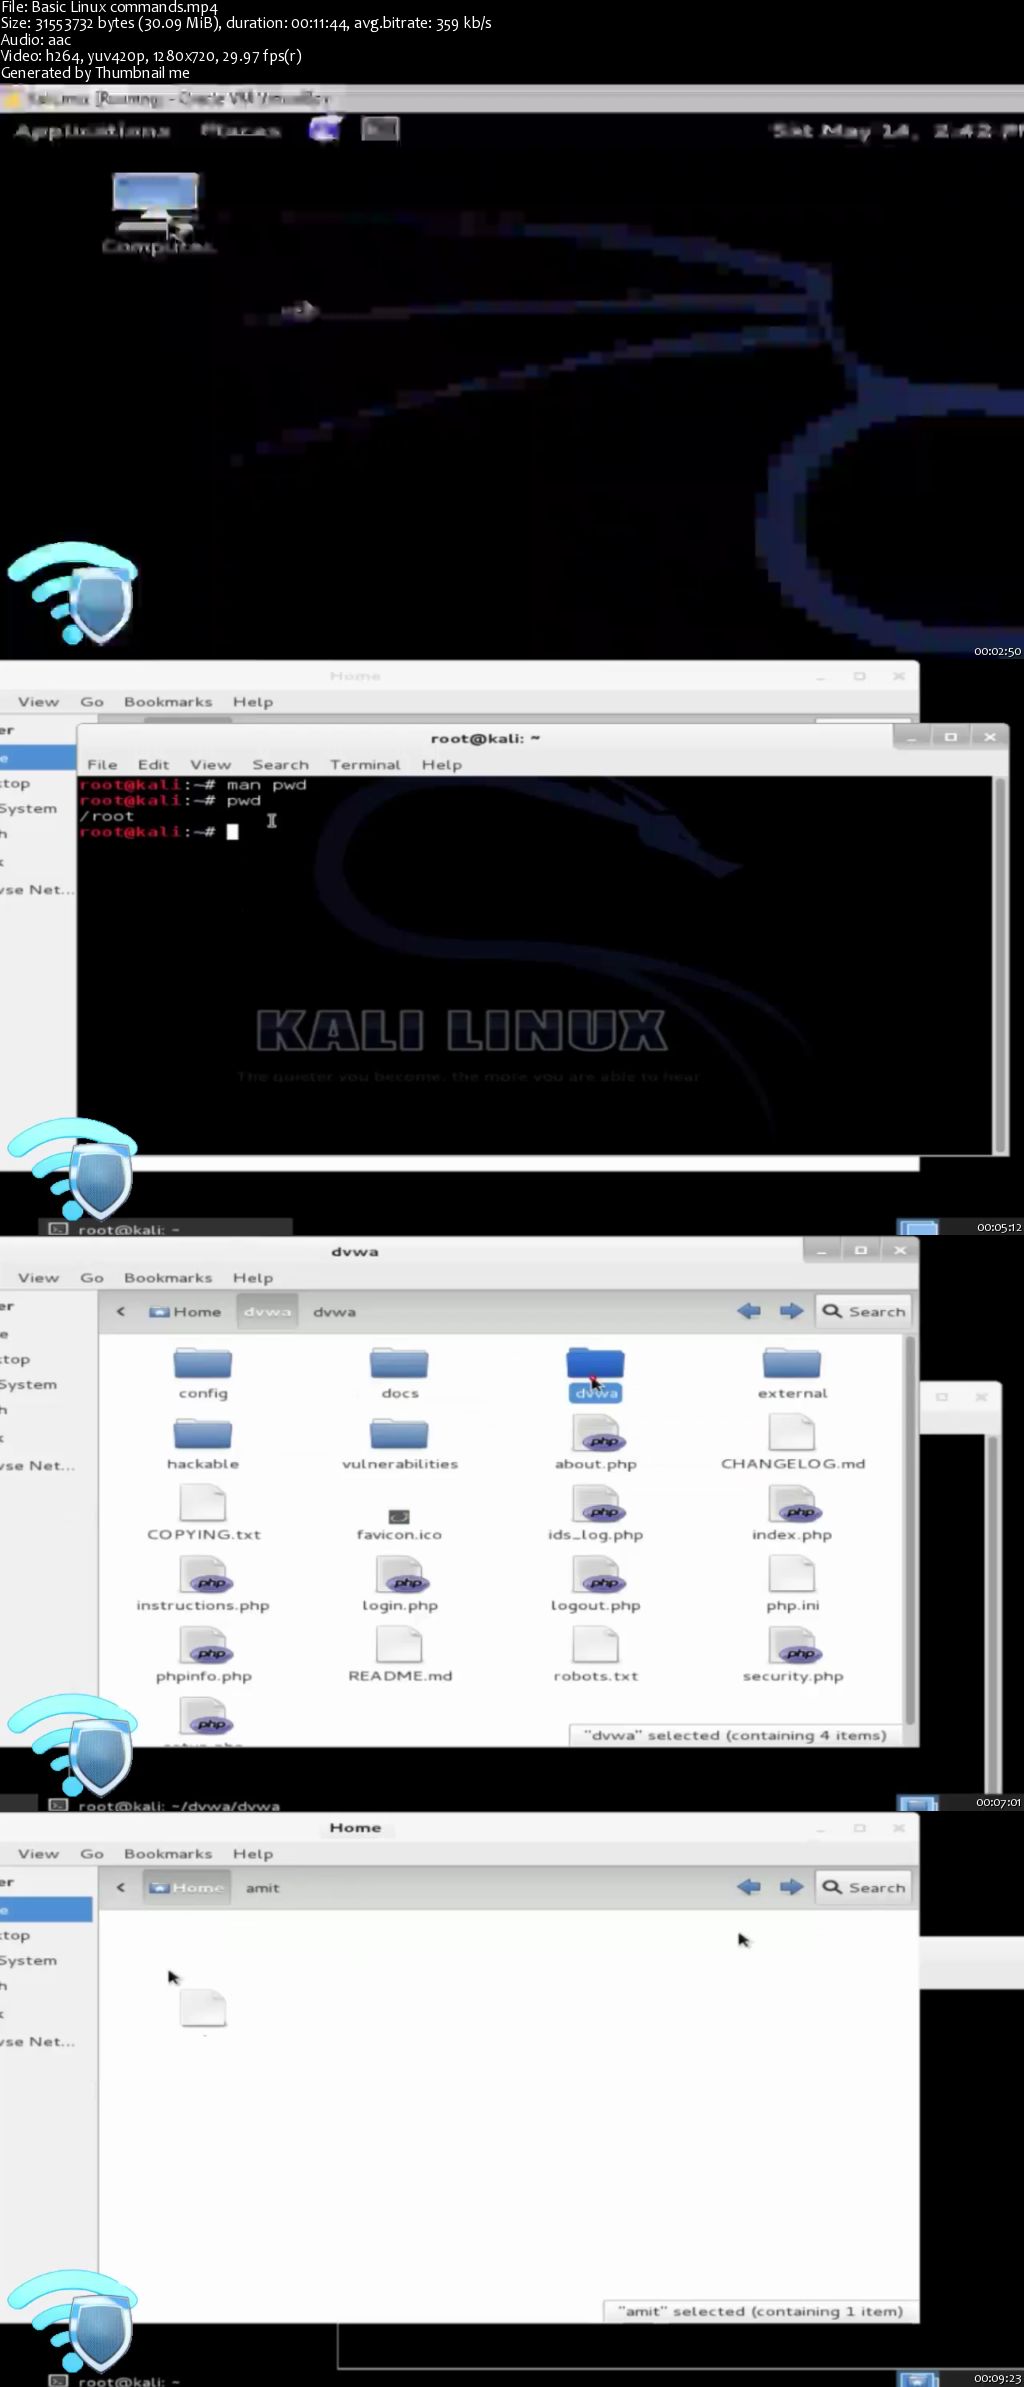1024x2387 pixels.
Task: Select the COPYING.txt file
Action: [x=203, y=1513]
